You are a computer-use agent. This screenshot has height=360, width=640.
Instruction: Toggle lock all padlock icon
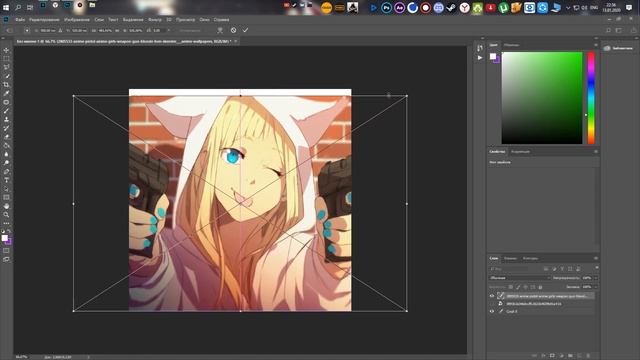click(540, 287)
